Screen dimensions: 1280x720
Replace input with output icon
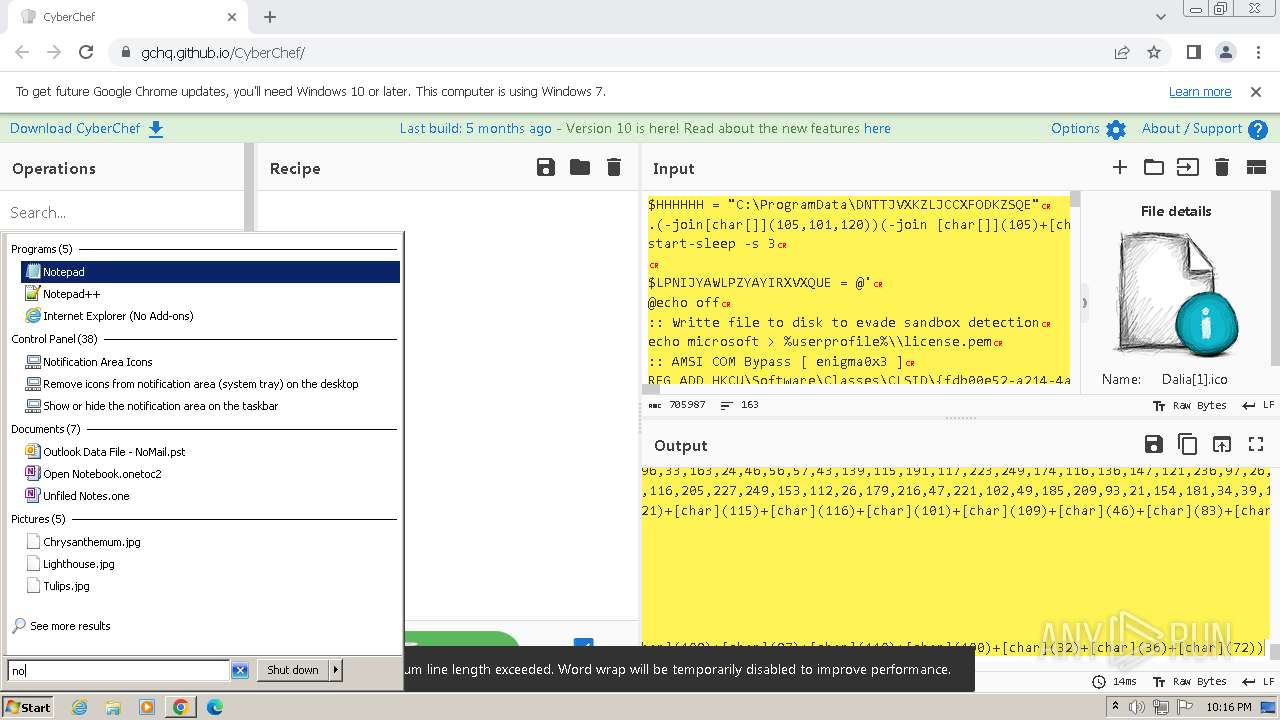point(1222,444)
